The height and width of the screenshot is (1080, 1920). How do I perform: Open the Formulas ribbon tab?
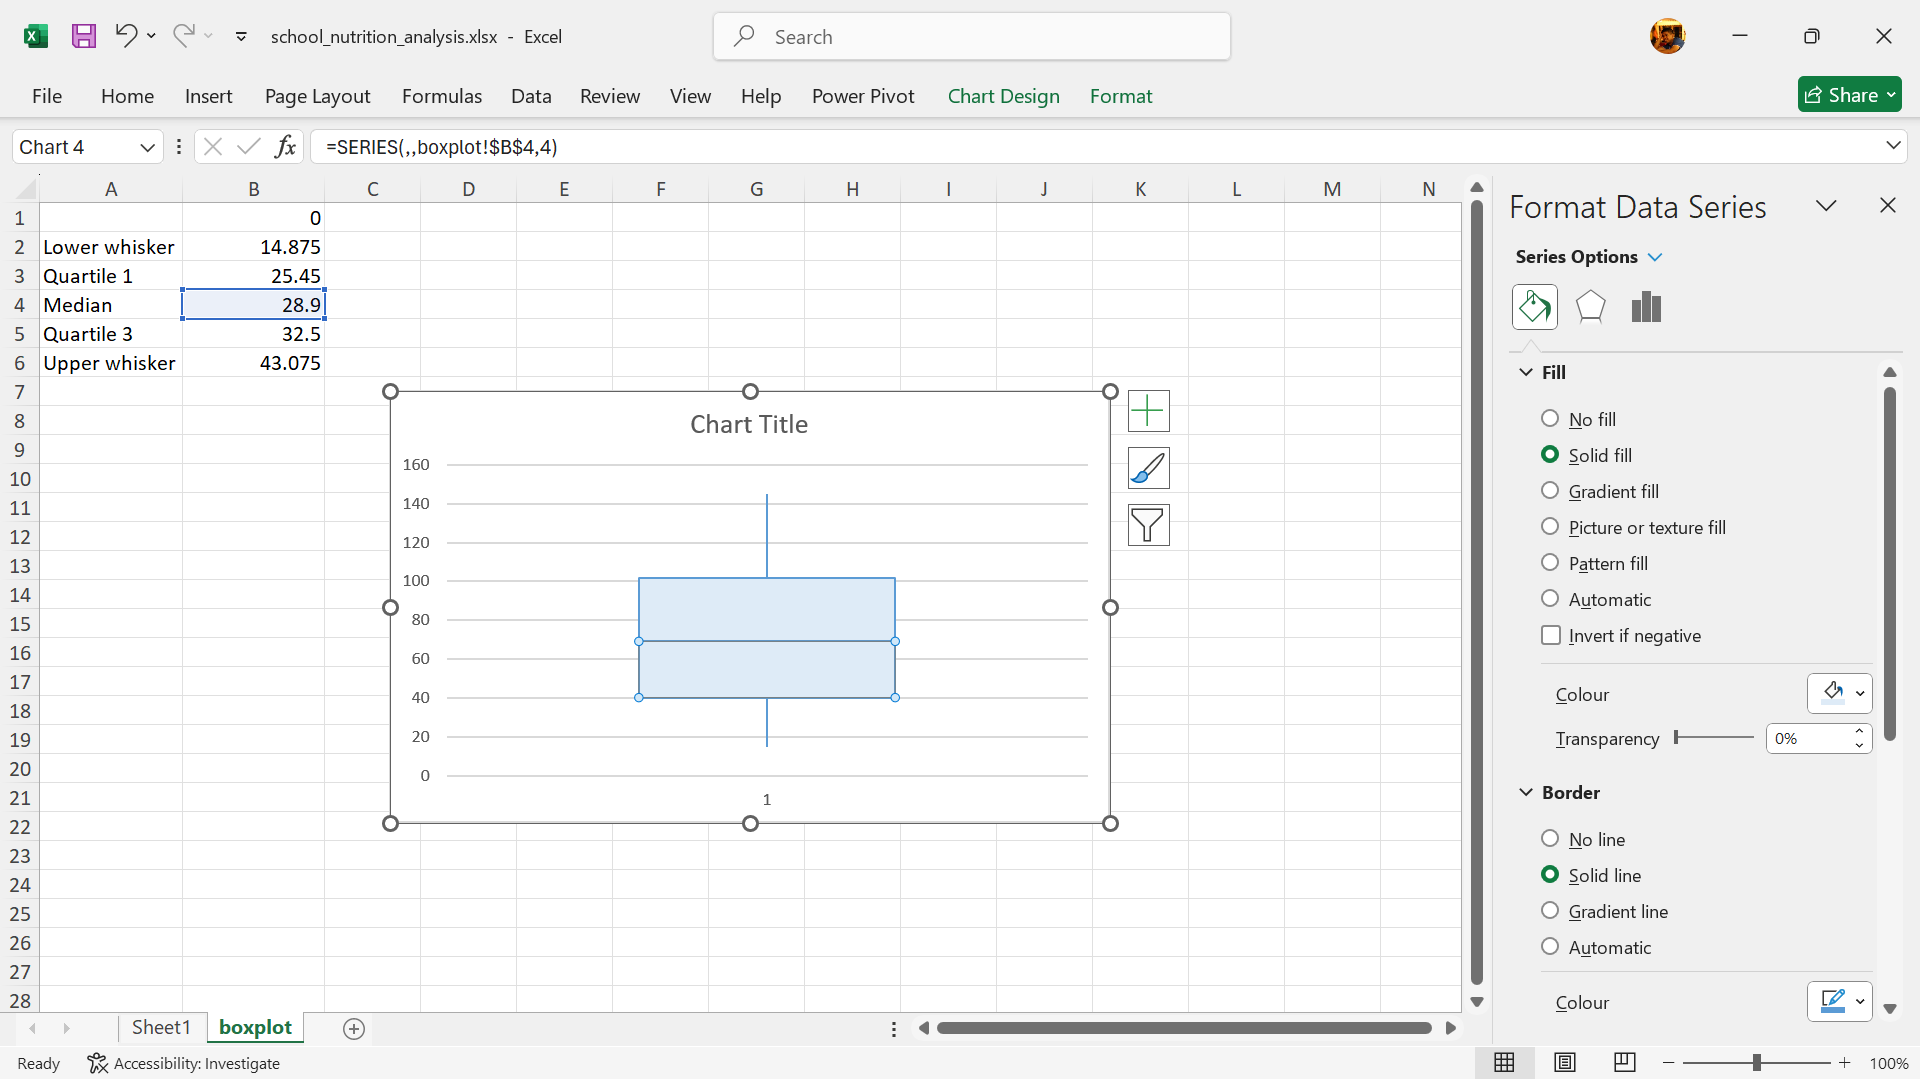442,96
